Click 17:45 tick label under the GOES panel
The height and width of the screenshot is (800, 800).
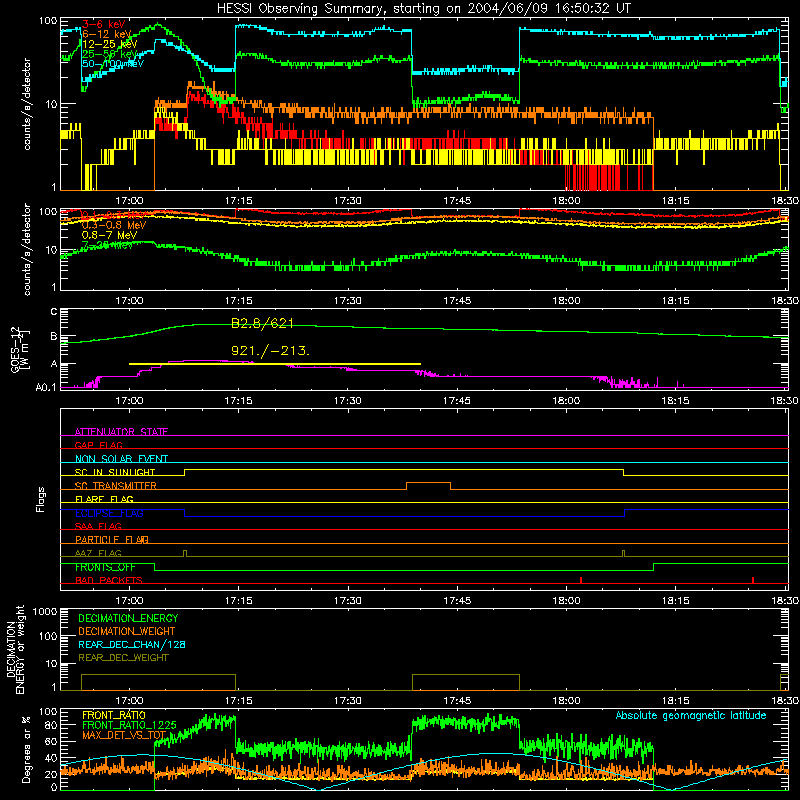pyautogui.click(x=457, y=401)
